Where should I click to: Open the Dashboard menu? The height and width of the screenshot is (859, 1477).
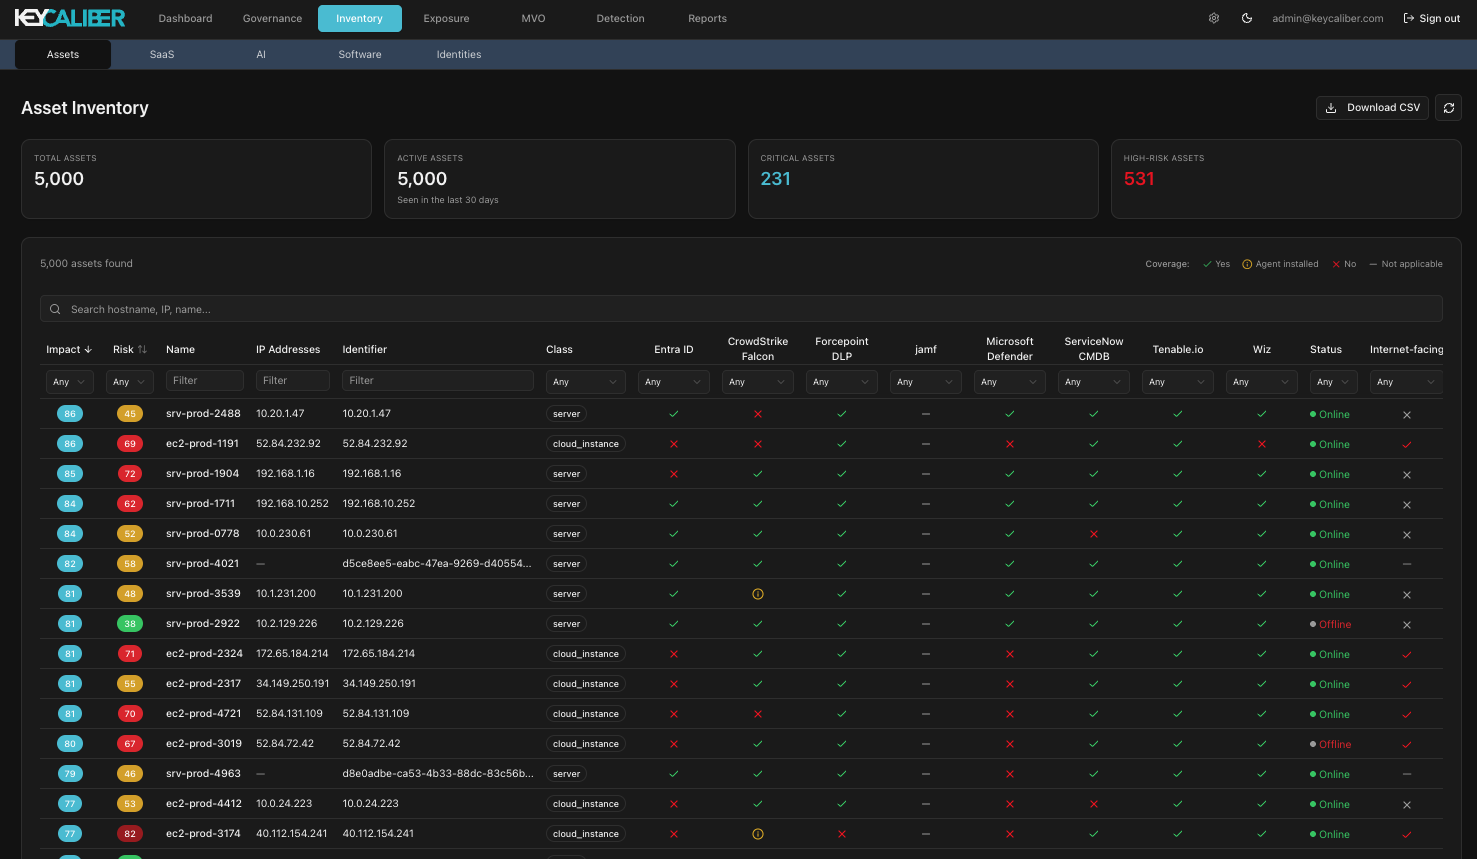click(x=185, y=18)
